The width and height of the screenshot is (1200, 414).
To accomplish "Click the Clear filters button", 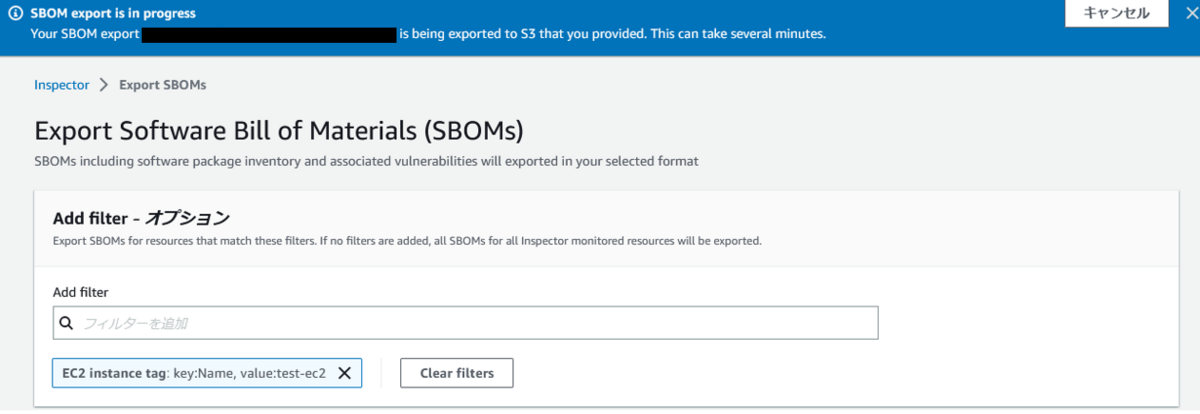I will pos(456,373).
